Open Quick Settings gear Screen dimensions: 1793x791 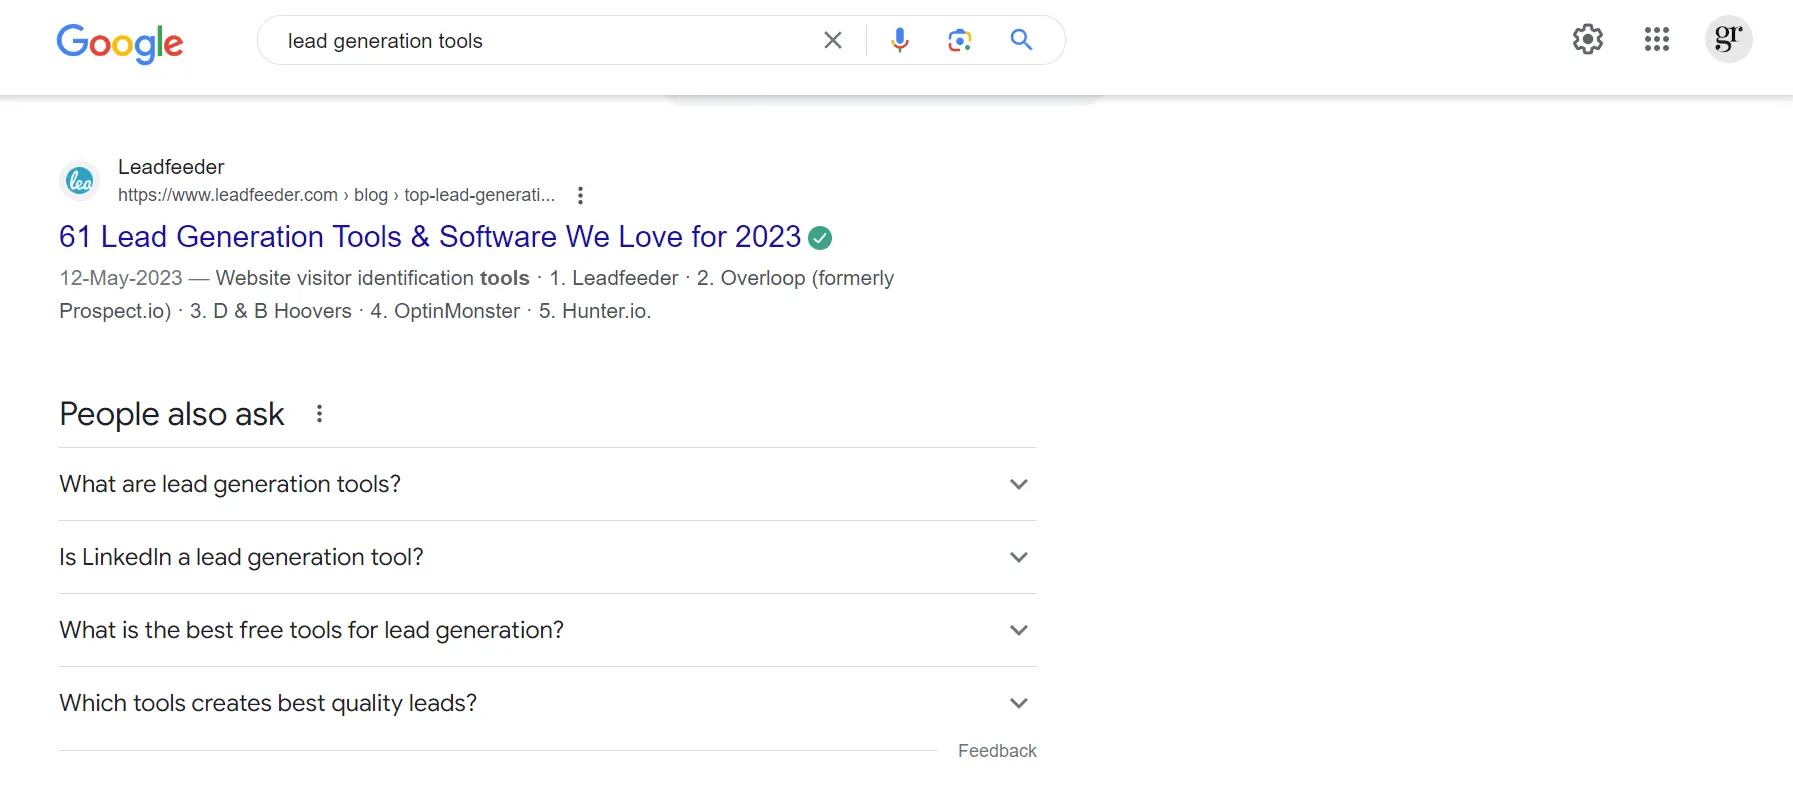pyautogui.click(x=1587, y=40)
